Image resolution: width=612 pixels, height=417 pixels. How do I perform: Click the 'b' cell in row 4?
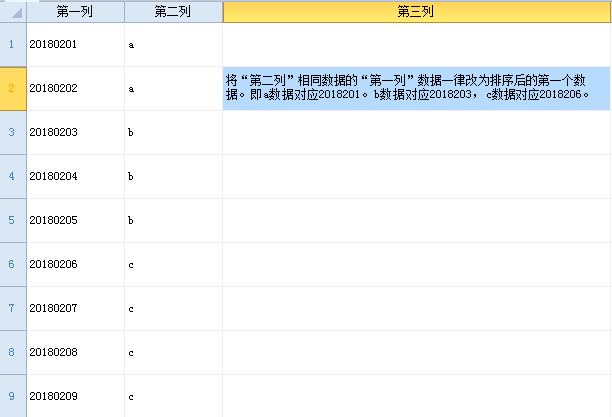(174, 176)
